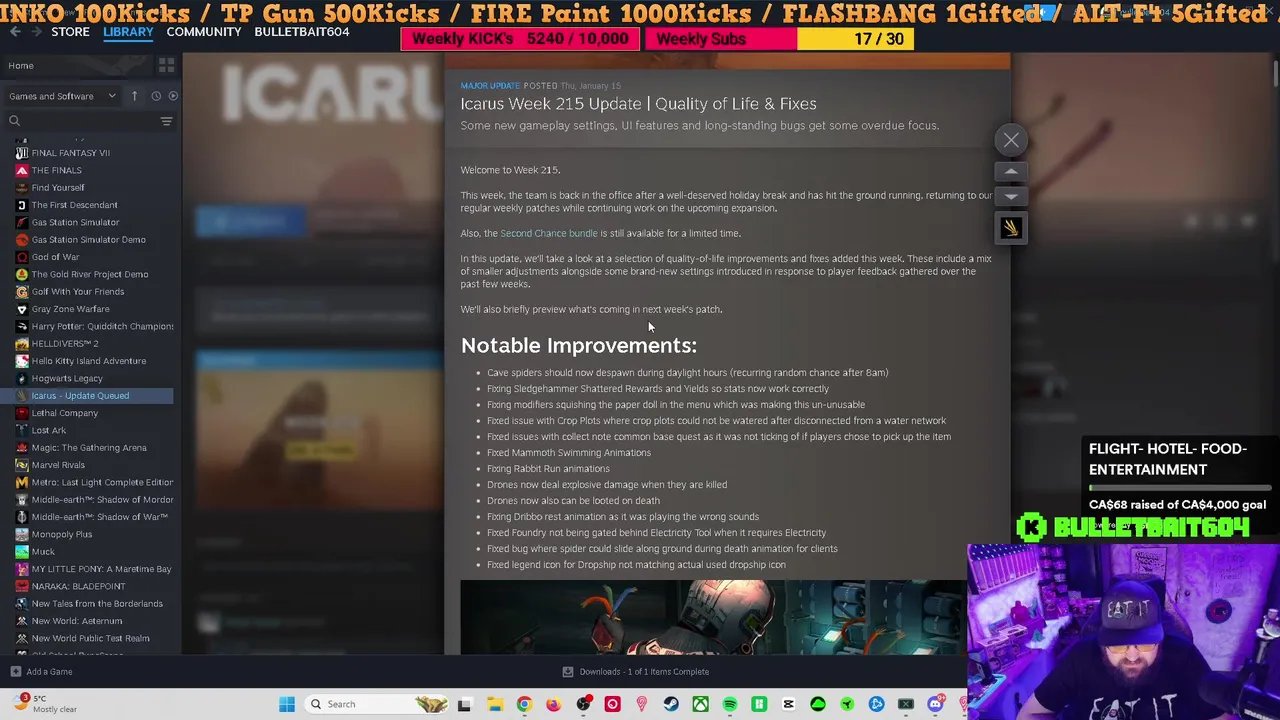Open Windows Start menu

tap(287, 704)
